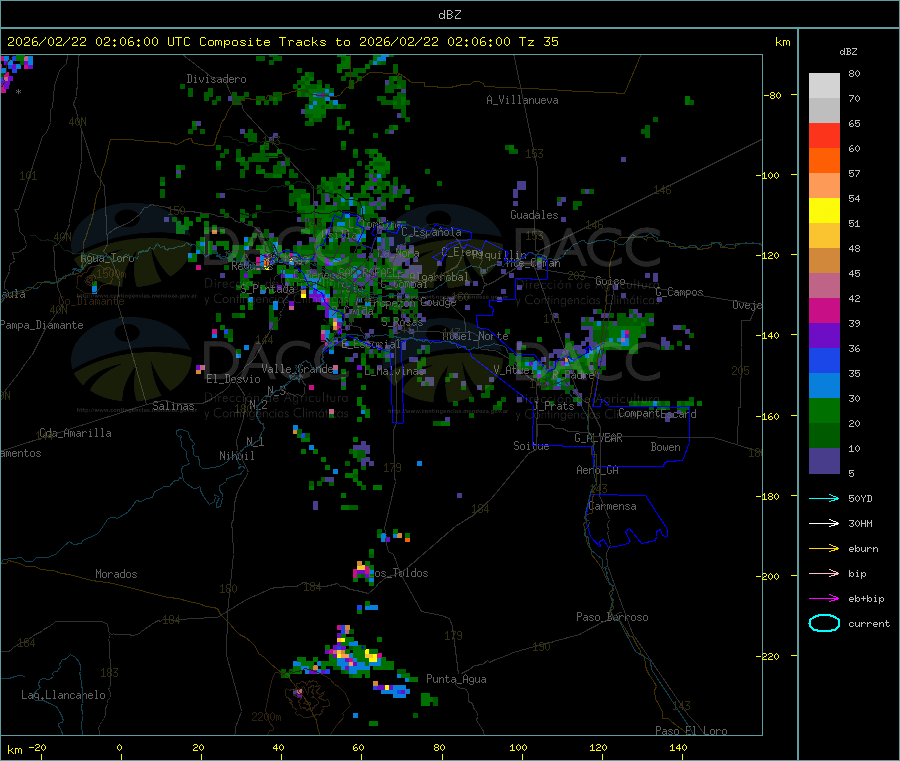Click the eb+bip legend label

point(866,599)
